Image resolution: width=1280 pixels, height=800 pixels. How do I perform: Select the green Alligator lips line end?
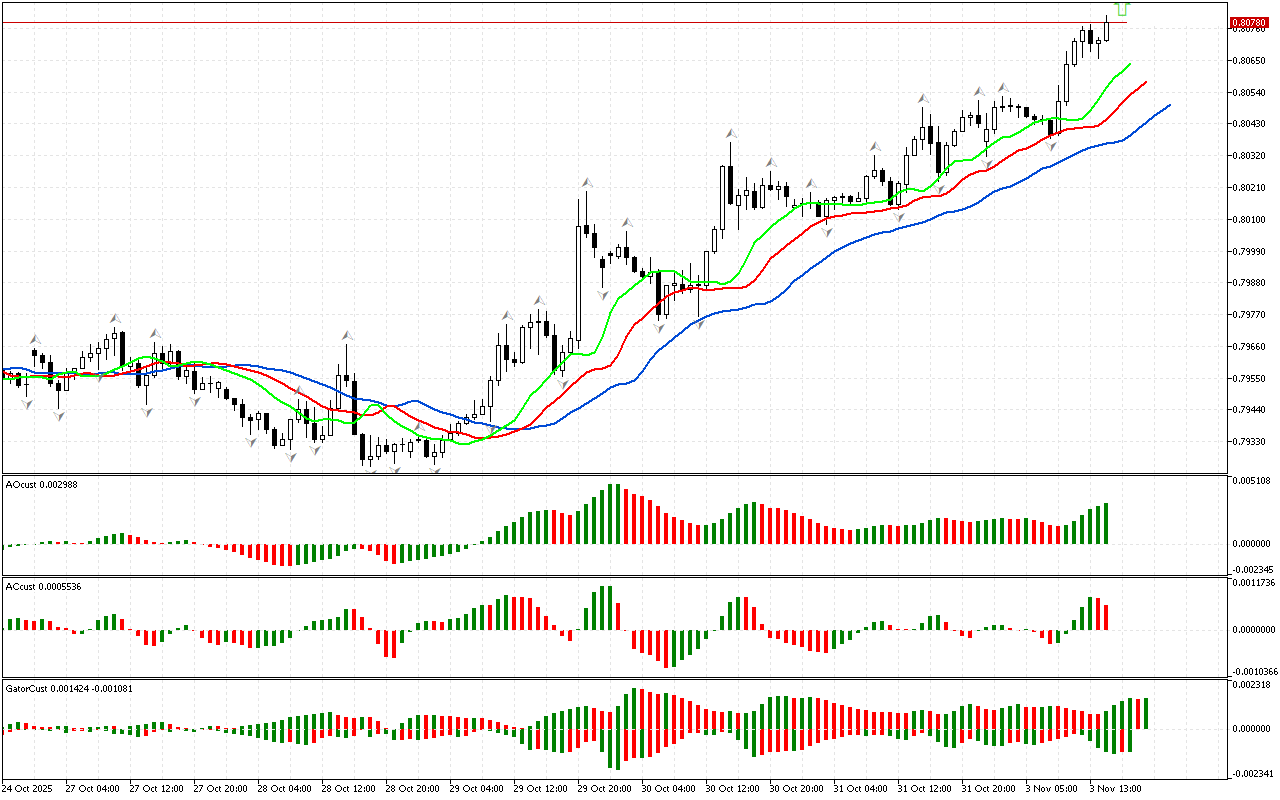click(1130, 64)
